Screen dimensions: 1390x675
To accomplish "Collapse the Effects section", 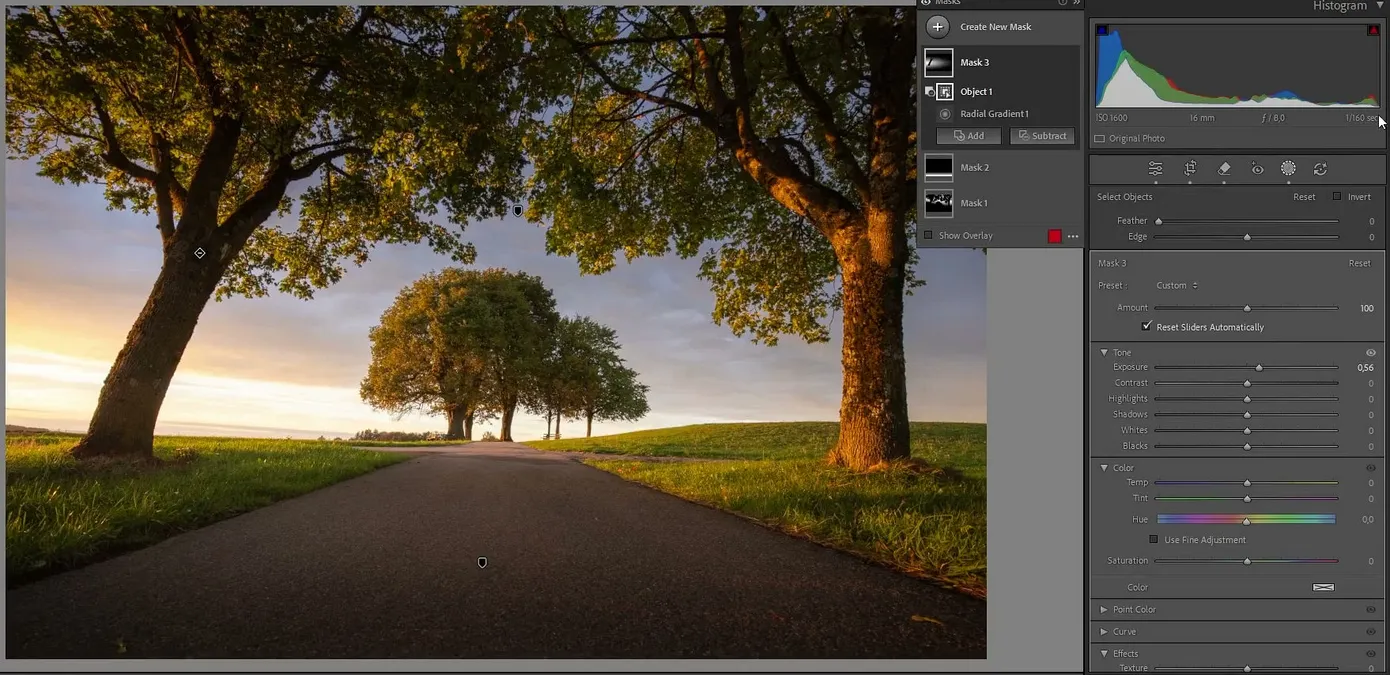I will pyautogui.click(x=1104, y=654).
